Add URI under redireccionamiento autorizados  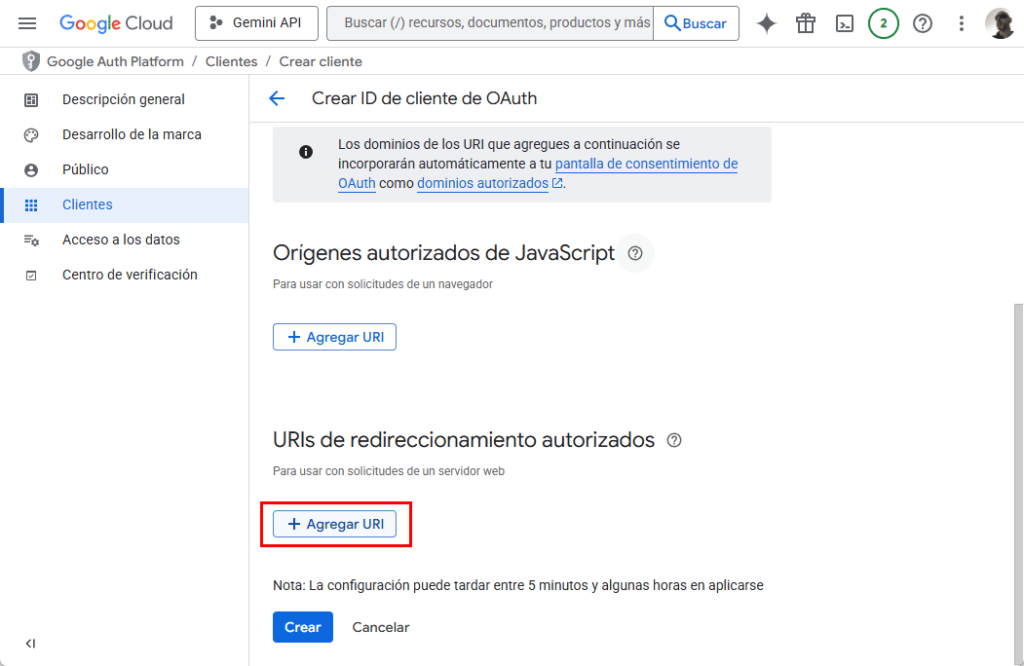click(x=335, y=524)
